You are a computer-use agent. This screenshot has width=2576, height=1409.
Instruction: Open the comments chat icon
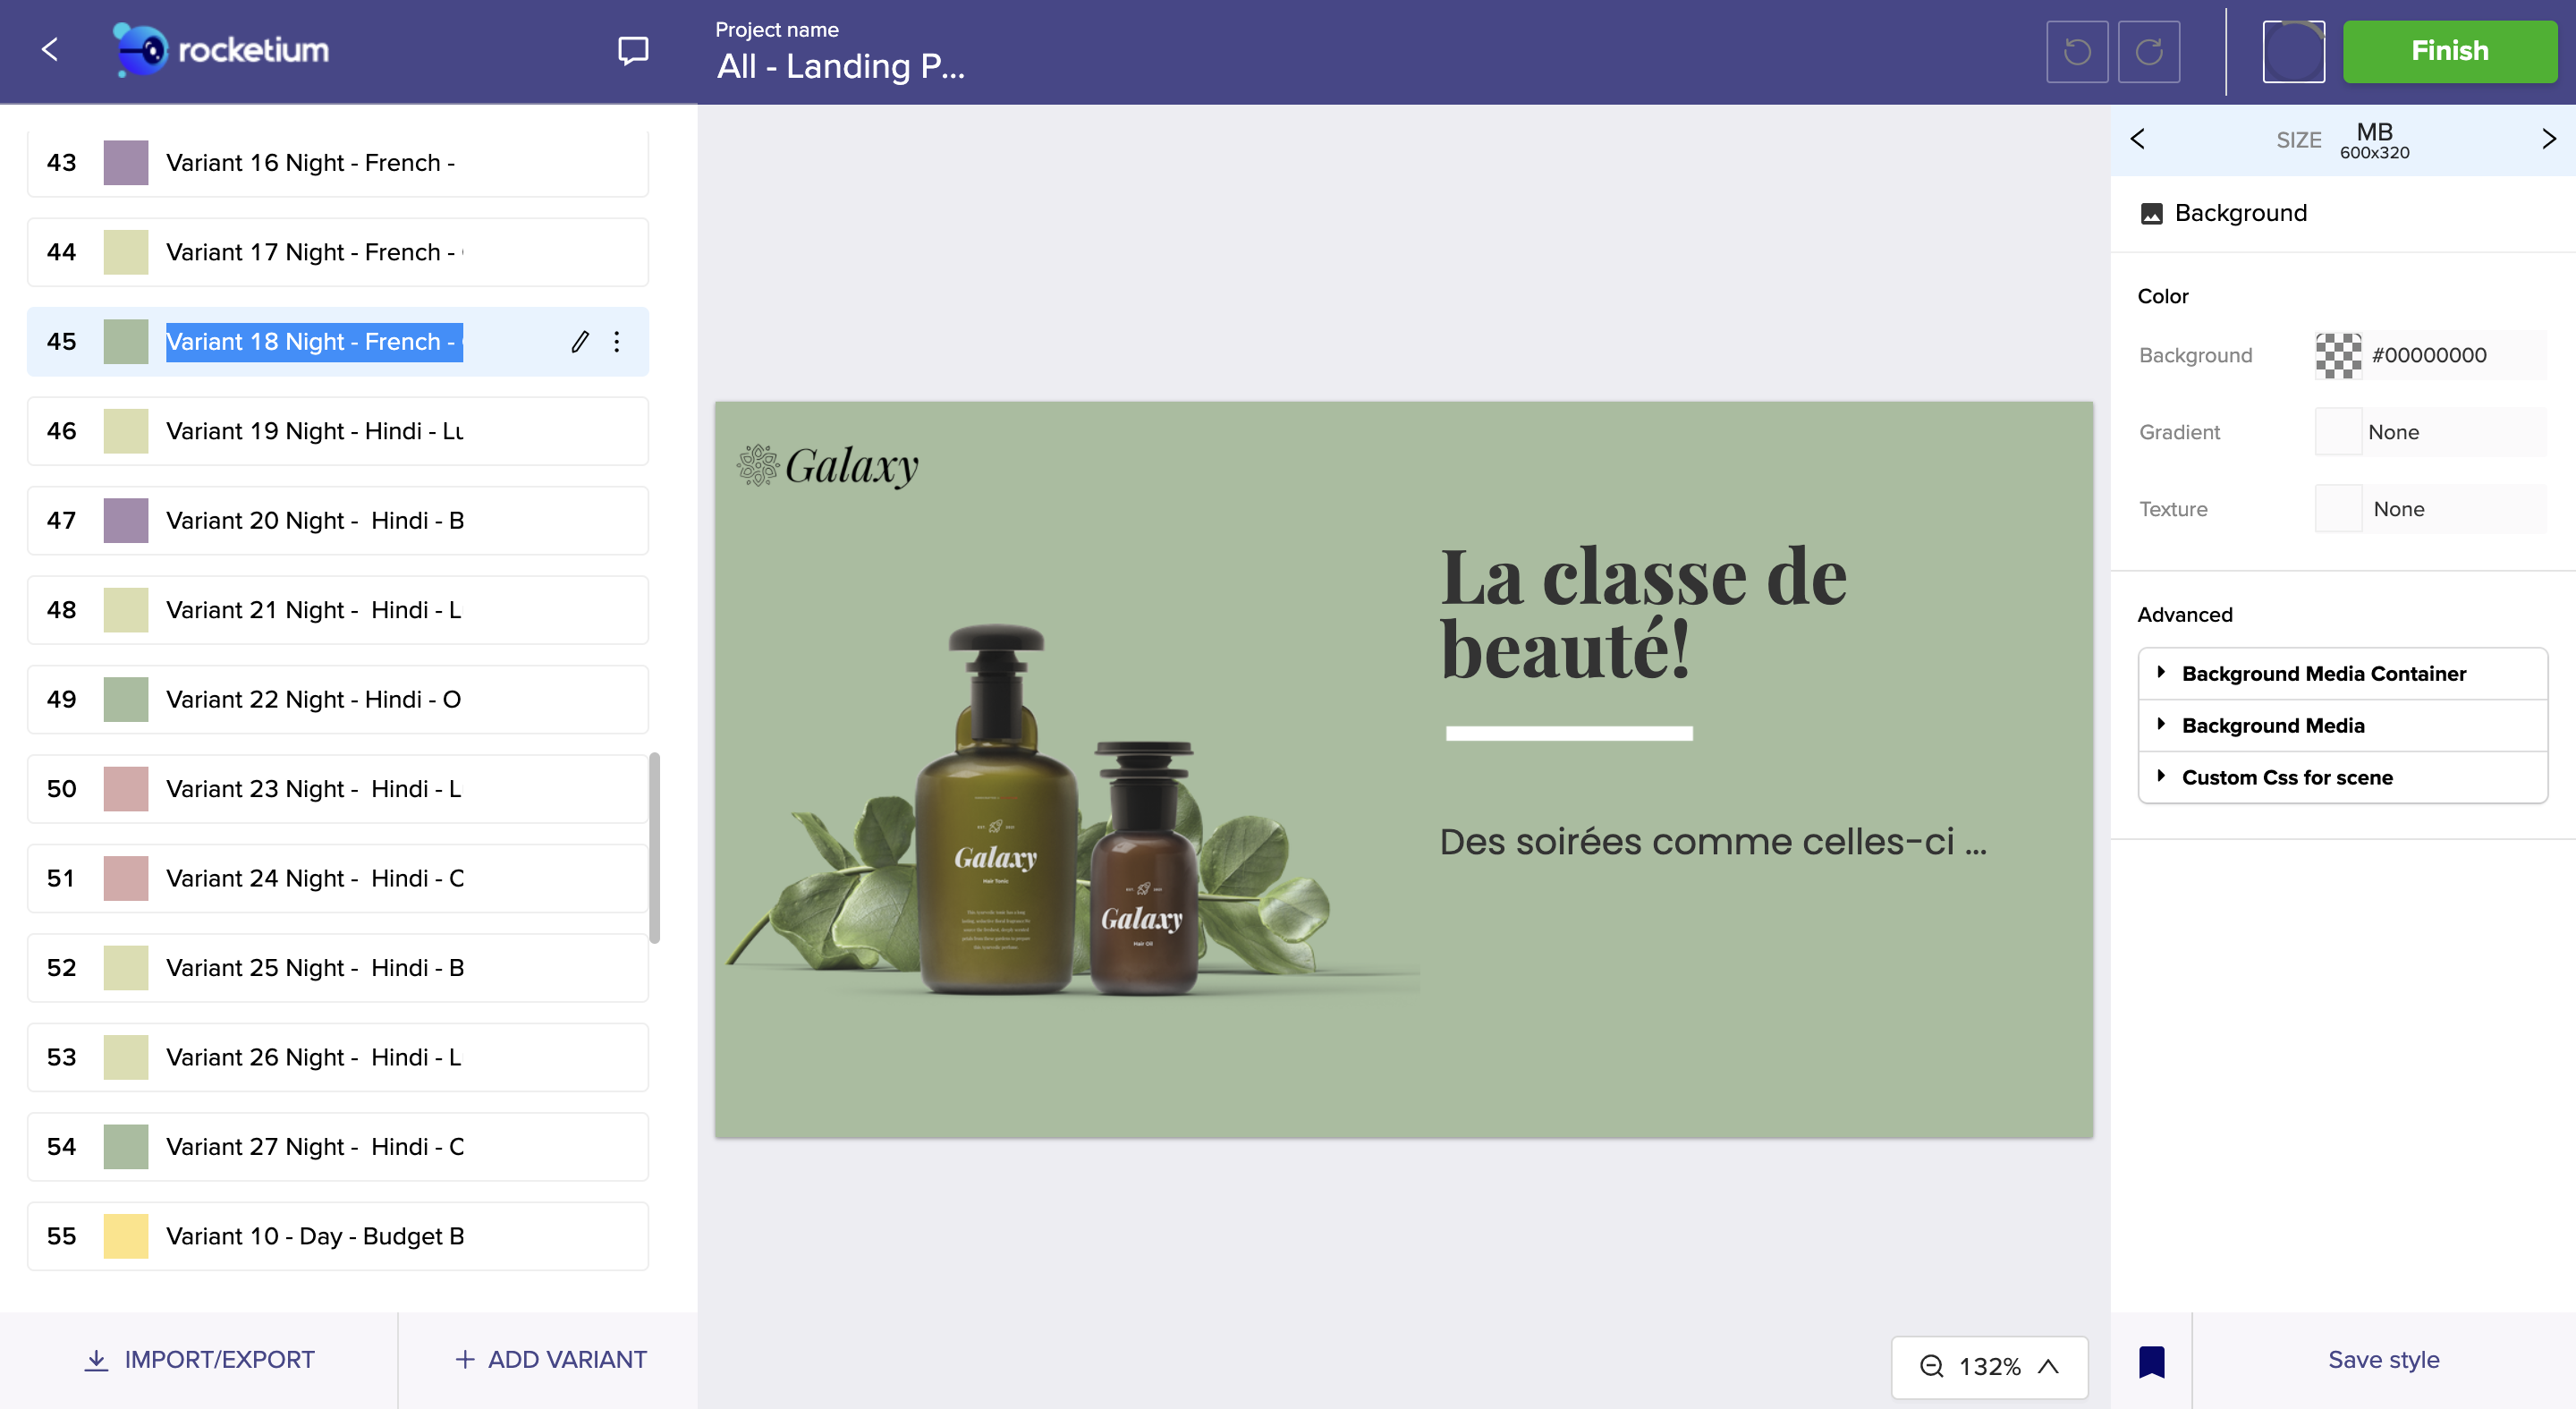pos(633,50)
